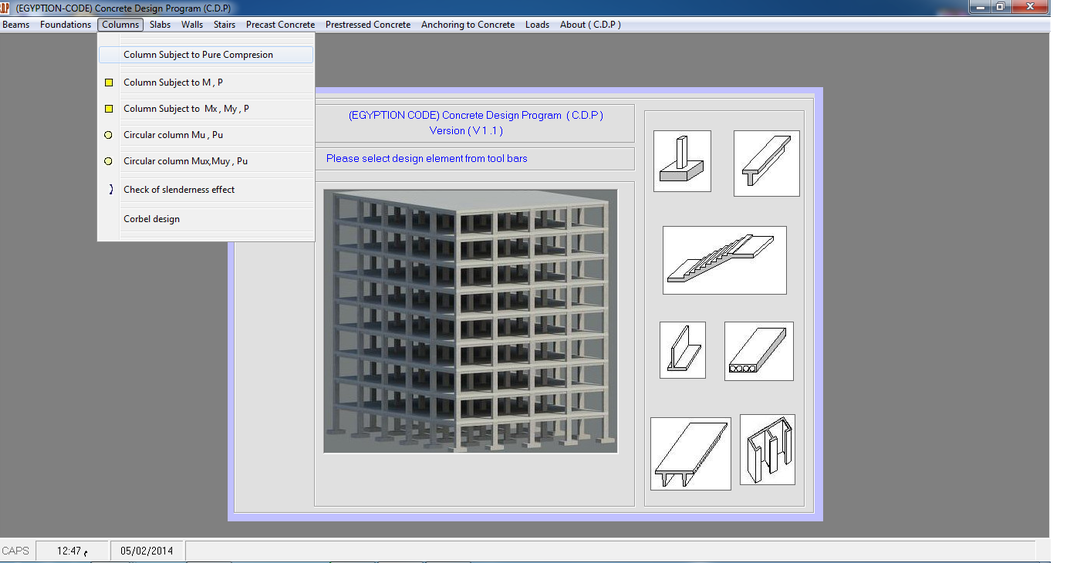
Task: Click the CAPS indicator in status bar
Action: (x=15, y=551)
